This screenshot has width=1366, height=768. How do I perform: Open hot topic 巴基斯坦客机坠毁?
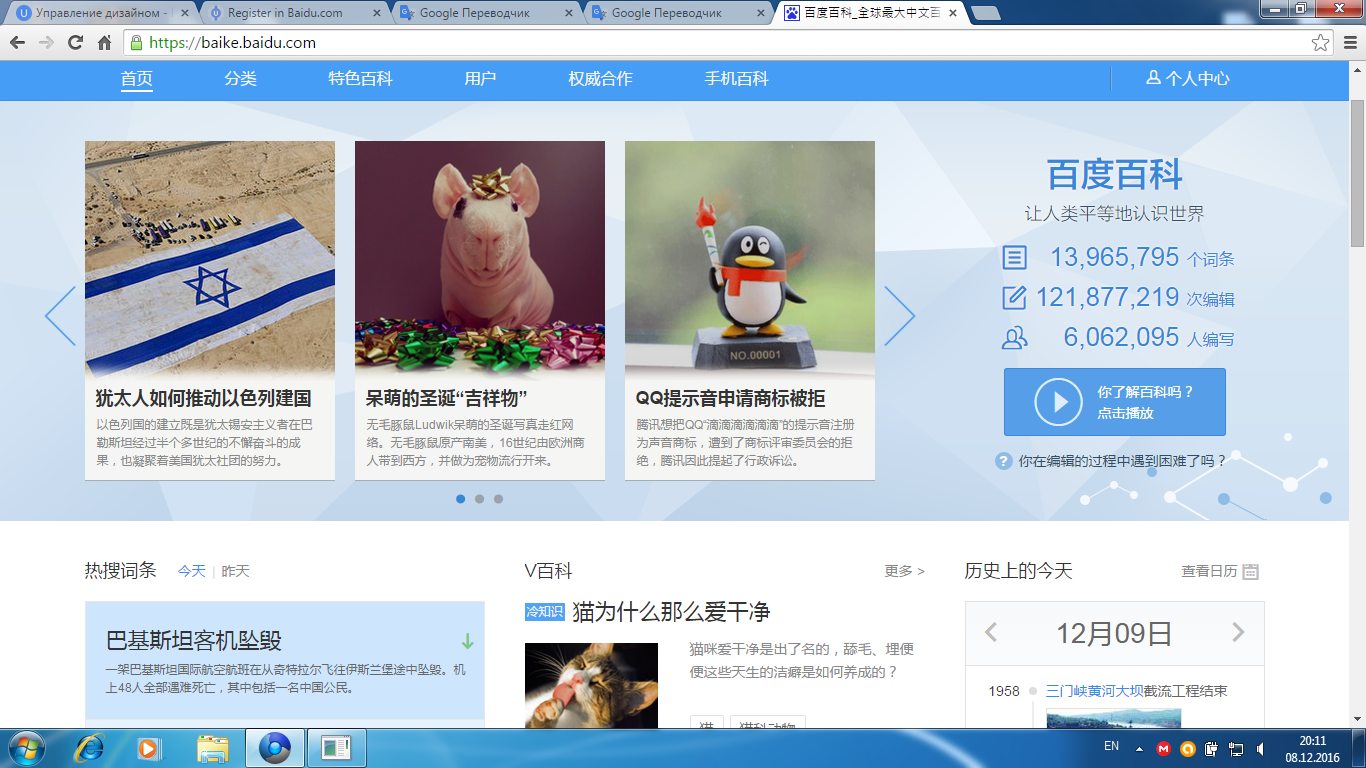[194, 641]
